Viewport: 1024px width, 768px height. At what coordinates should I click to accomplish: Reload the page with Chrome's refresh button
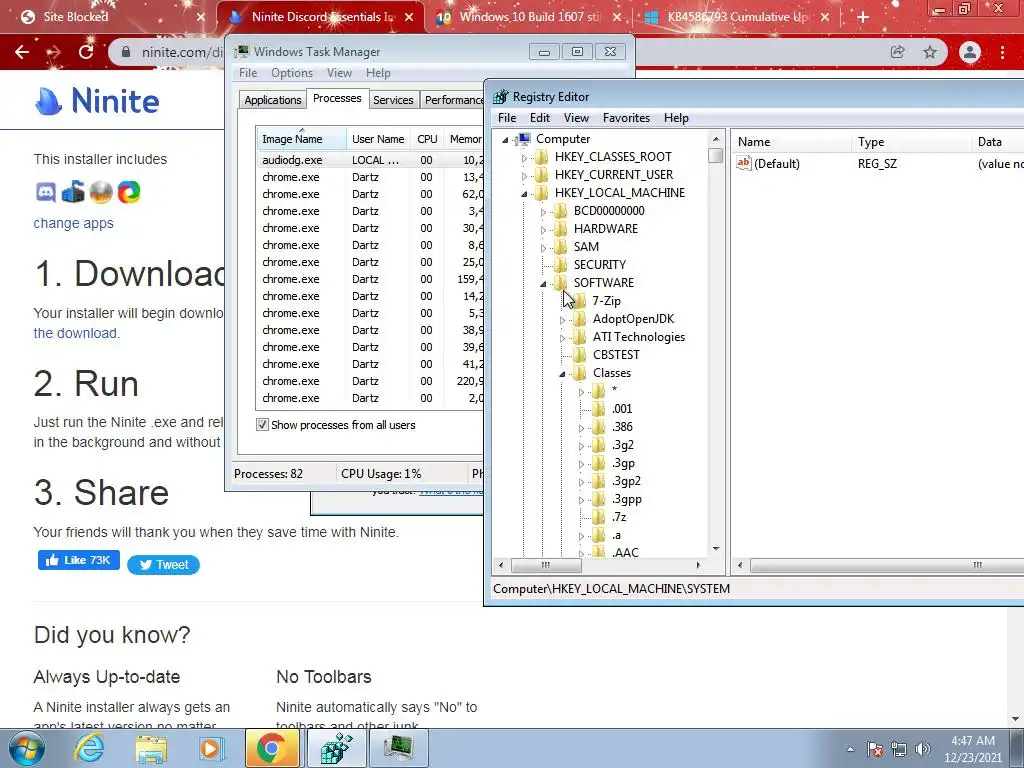(86, 52)
